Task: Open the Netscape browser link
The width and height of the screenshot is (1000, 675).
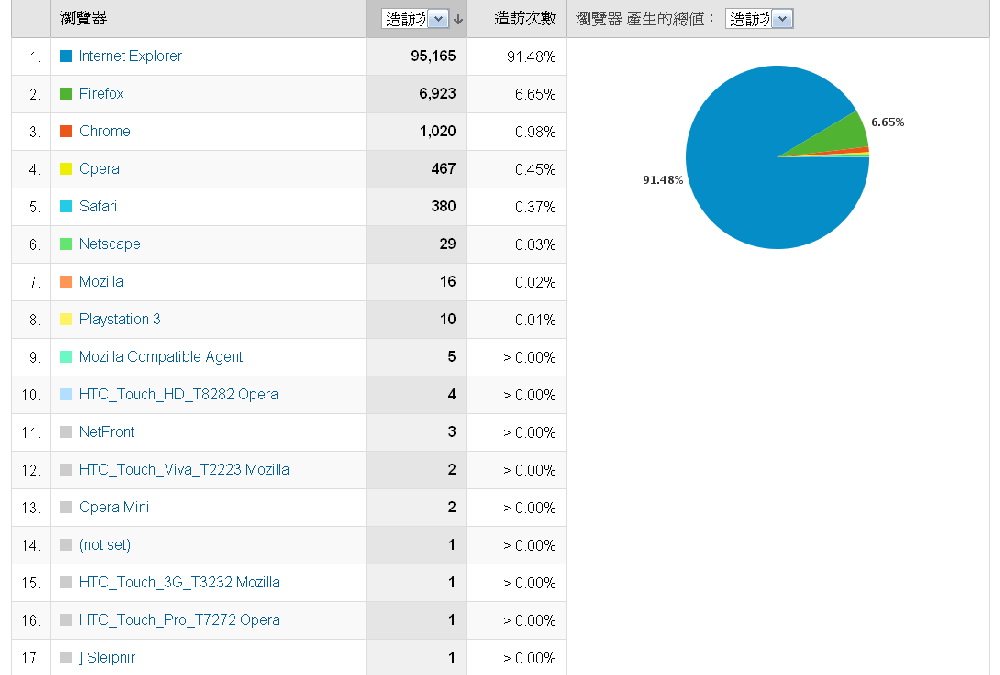Action: (109, 244)
